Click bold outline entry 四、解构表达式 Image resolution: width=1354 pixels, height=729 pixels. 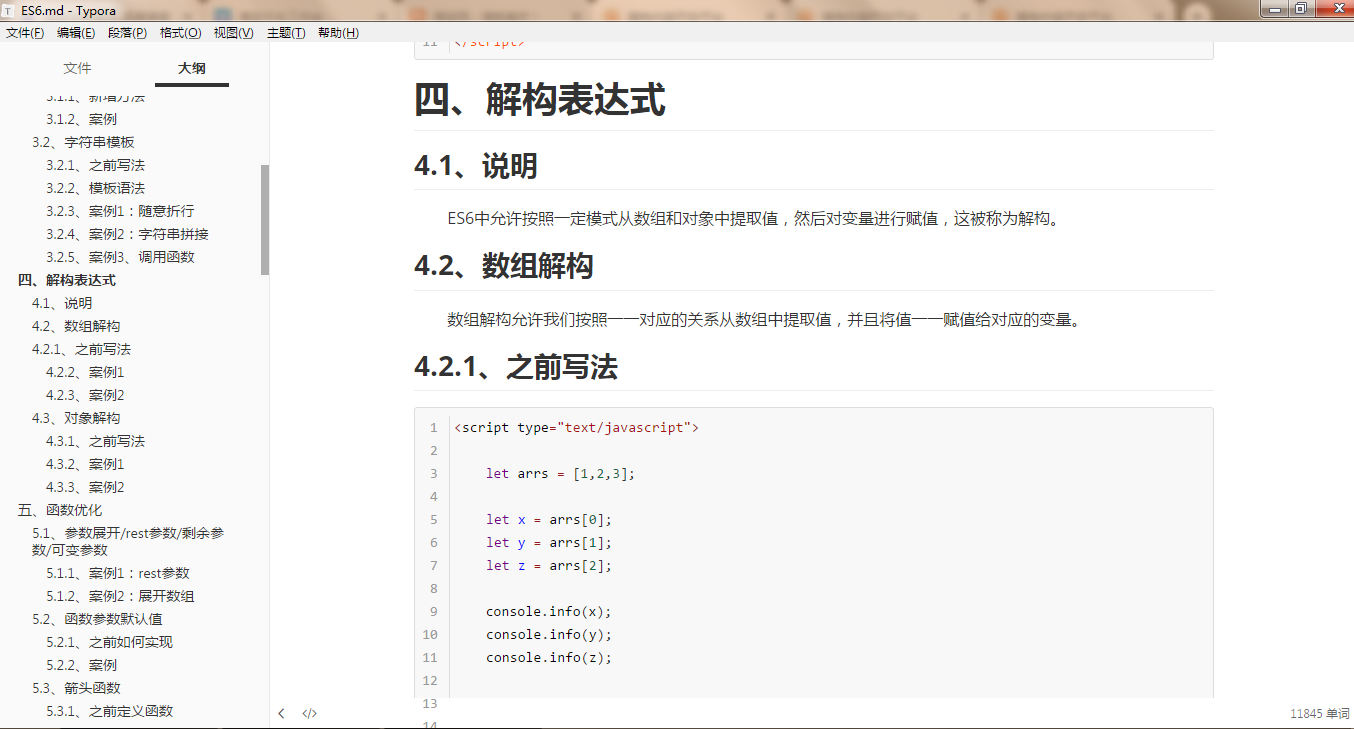67,280
